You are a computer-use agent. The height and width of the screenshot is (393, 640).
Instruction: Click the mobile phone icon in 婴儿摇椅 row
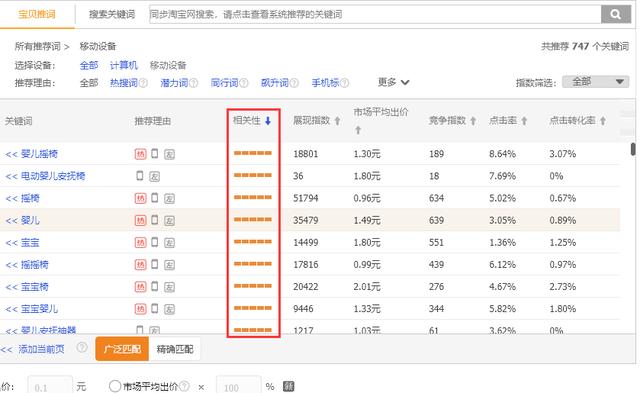155,153
